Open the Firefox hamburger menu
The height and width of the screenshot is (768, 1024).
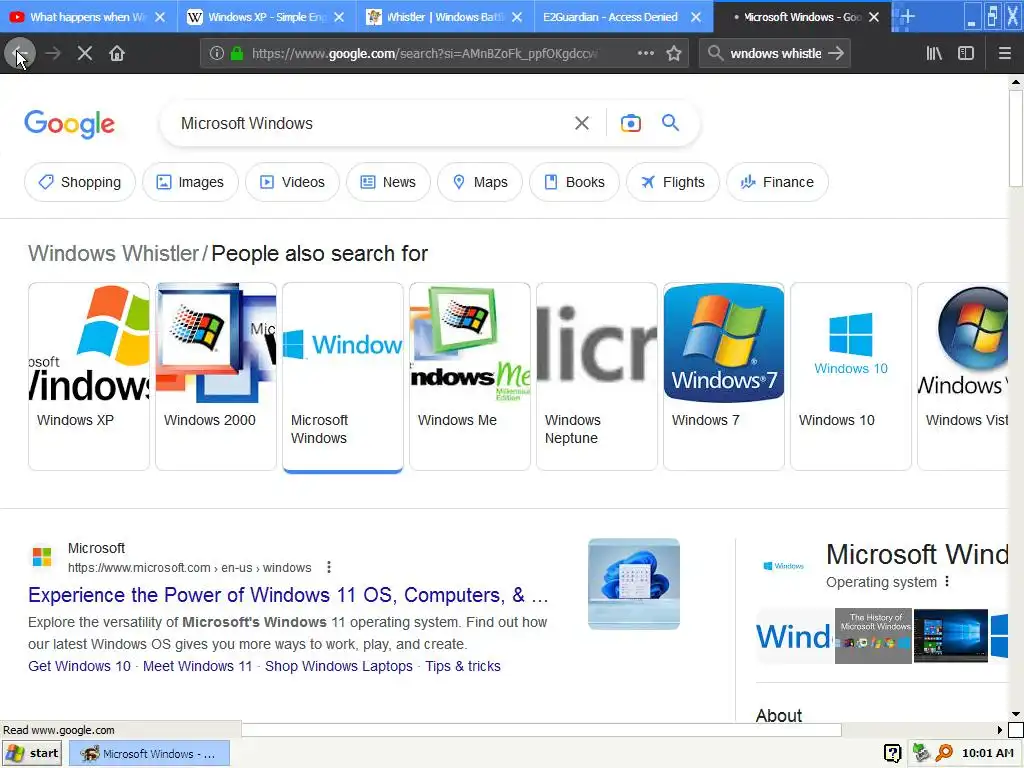click(1005, 54)
